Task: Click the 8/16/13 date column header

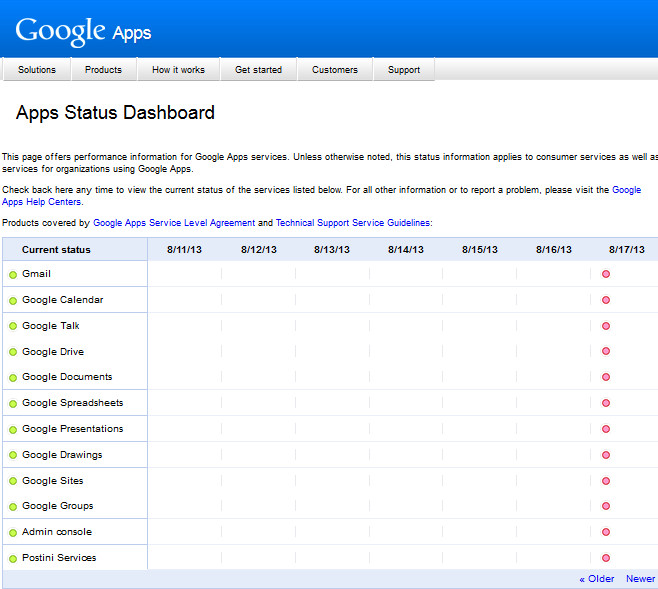Action: (554, 250)
